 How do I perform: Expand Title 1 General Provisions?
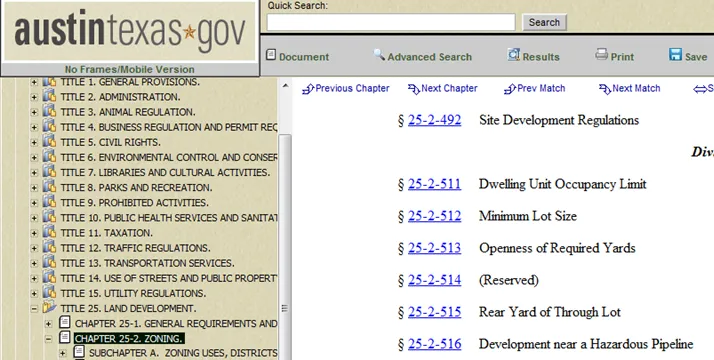click(34, 82)
